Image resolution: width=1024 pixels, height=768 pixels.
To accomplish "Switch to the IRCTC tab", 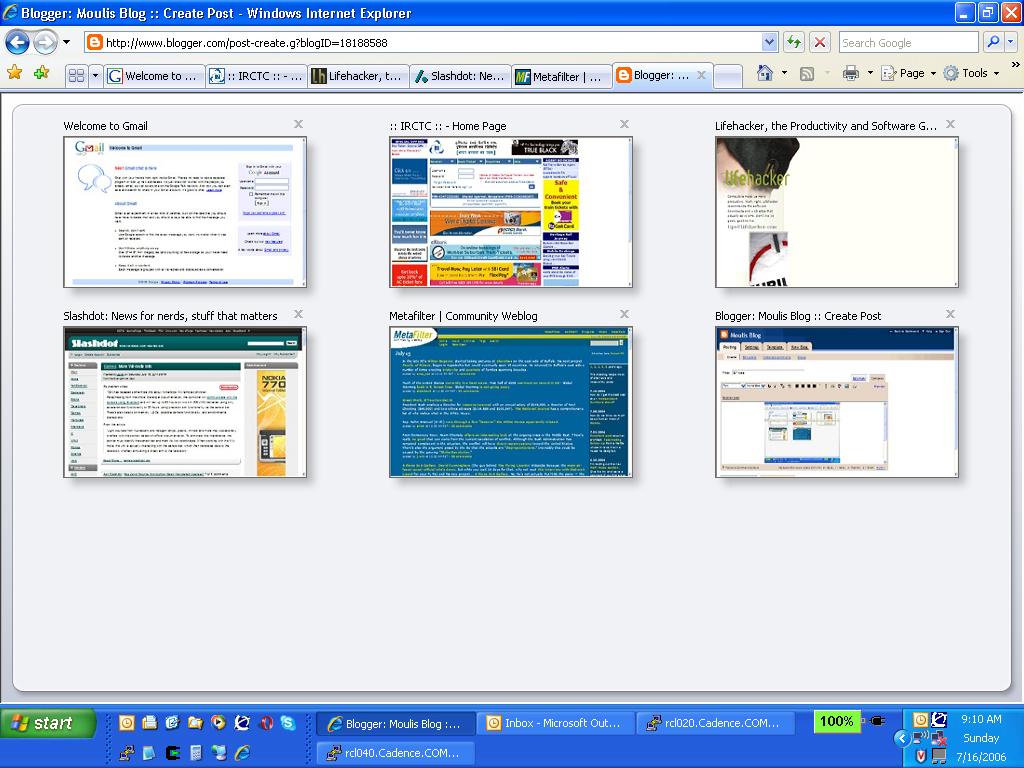I will [x=257, y=76].
